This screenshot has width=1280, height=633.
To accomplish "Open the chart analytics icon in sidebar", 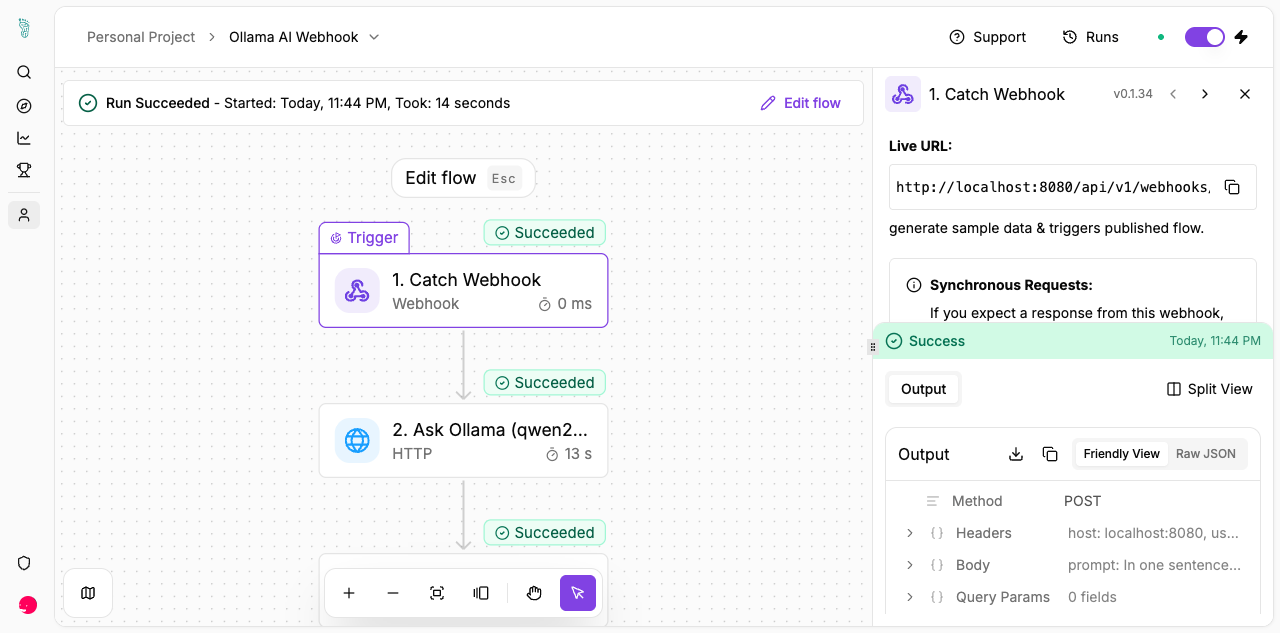I will click(x=24, y=138).
